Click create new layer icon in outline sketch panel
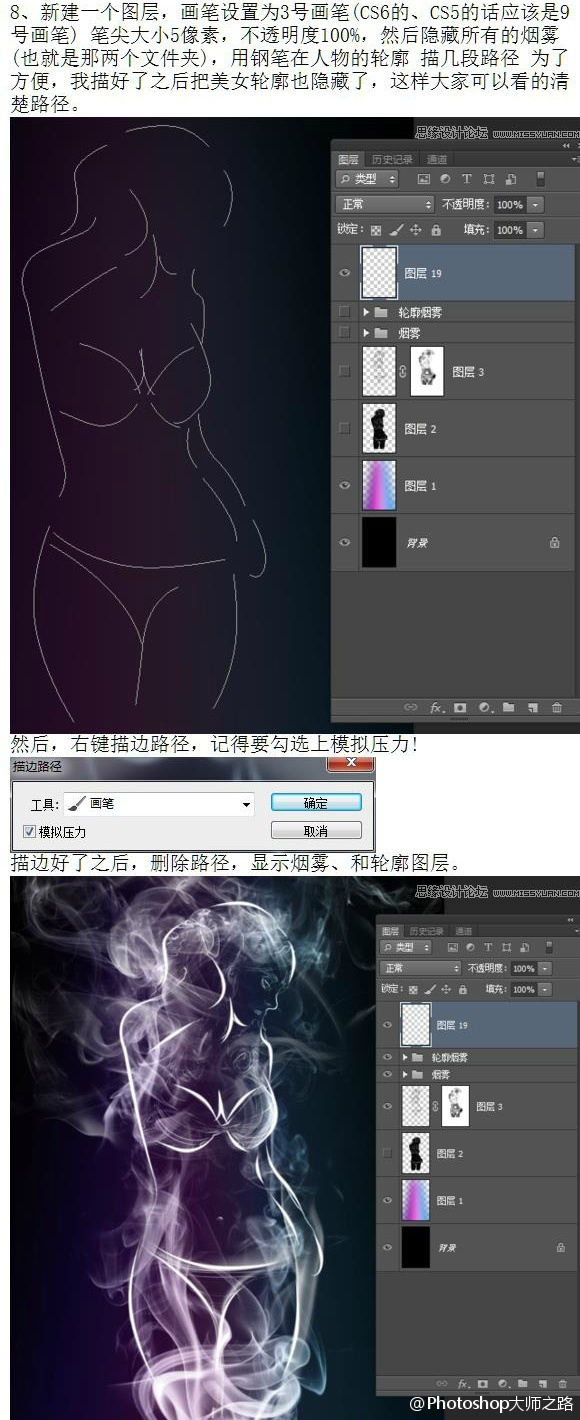The image size is (580, 1420). coord(532,707)
